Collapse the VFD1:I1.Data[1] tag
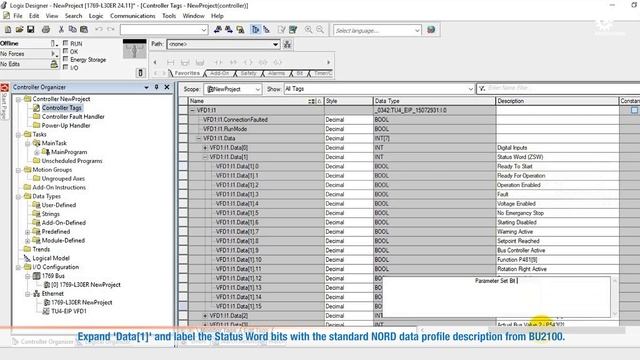The height and width of the screenshot is (360, 640). tap(205, 157)
